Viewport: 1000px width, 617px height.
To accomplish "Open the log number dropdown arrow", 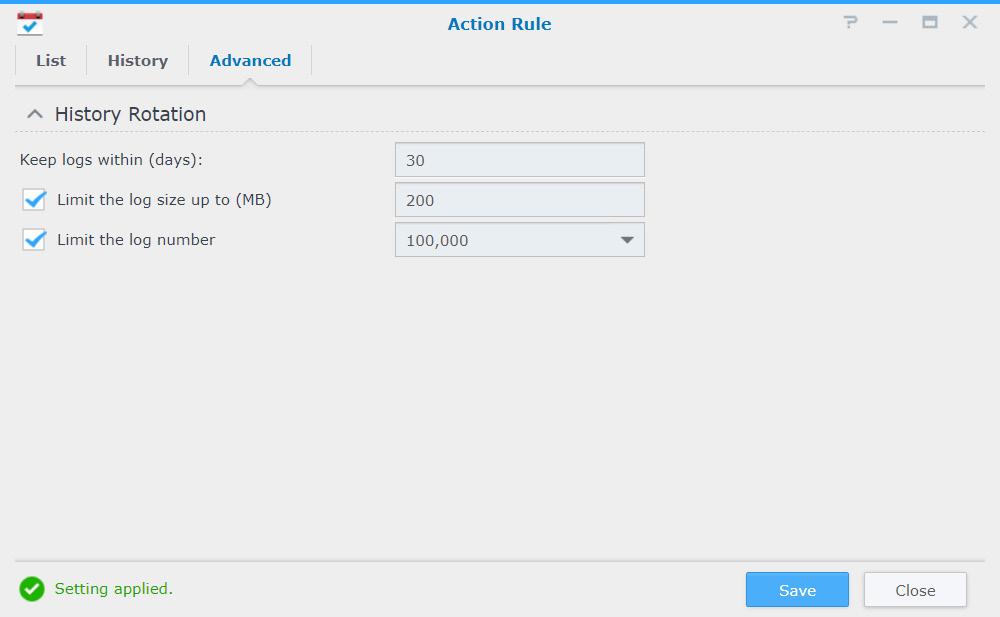I will pos(627,240).
